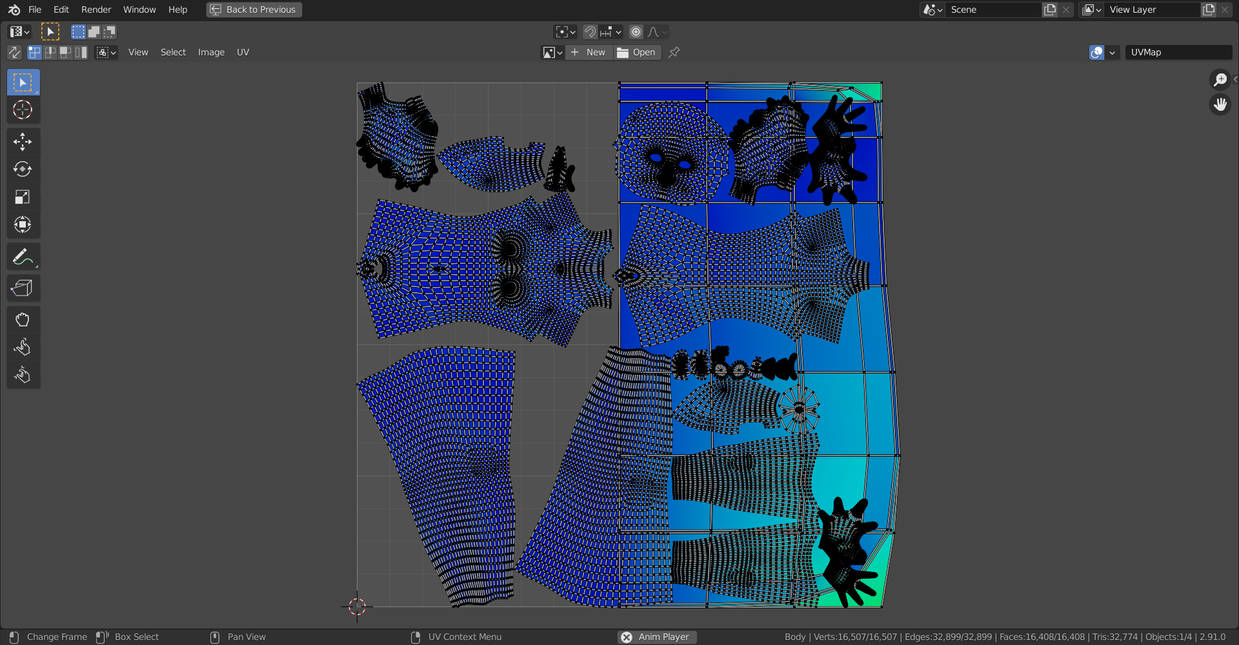Click the zoom magnifier gizmo

pos(1220,80)
